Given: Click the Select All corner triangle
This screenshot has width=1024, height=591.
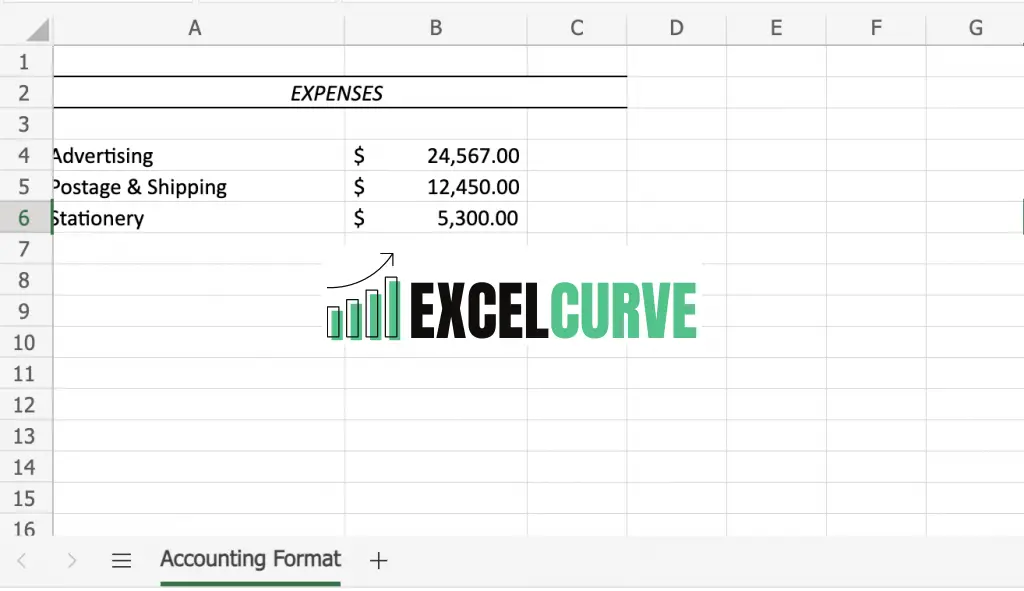Looking at the screenshot, I should 38,30.
